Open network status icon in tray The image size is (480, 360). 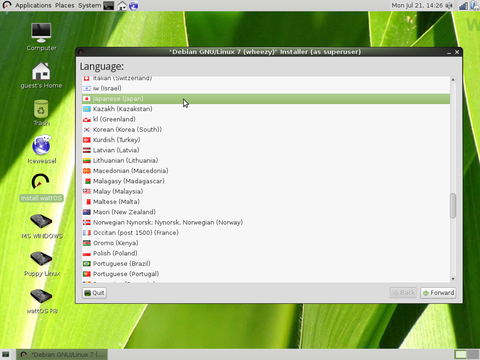[x=463, y=6]
